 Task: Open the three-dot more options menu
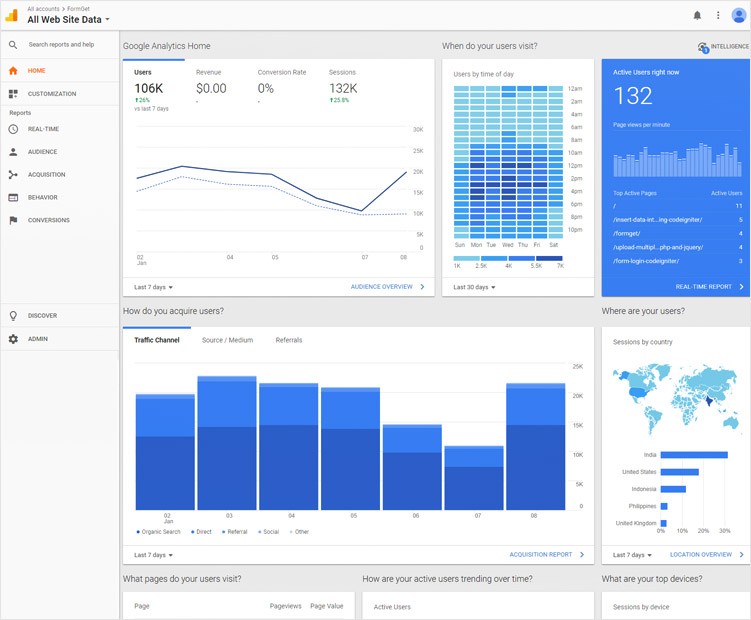(718, 15)
